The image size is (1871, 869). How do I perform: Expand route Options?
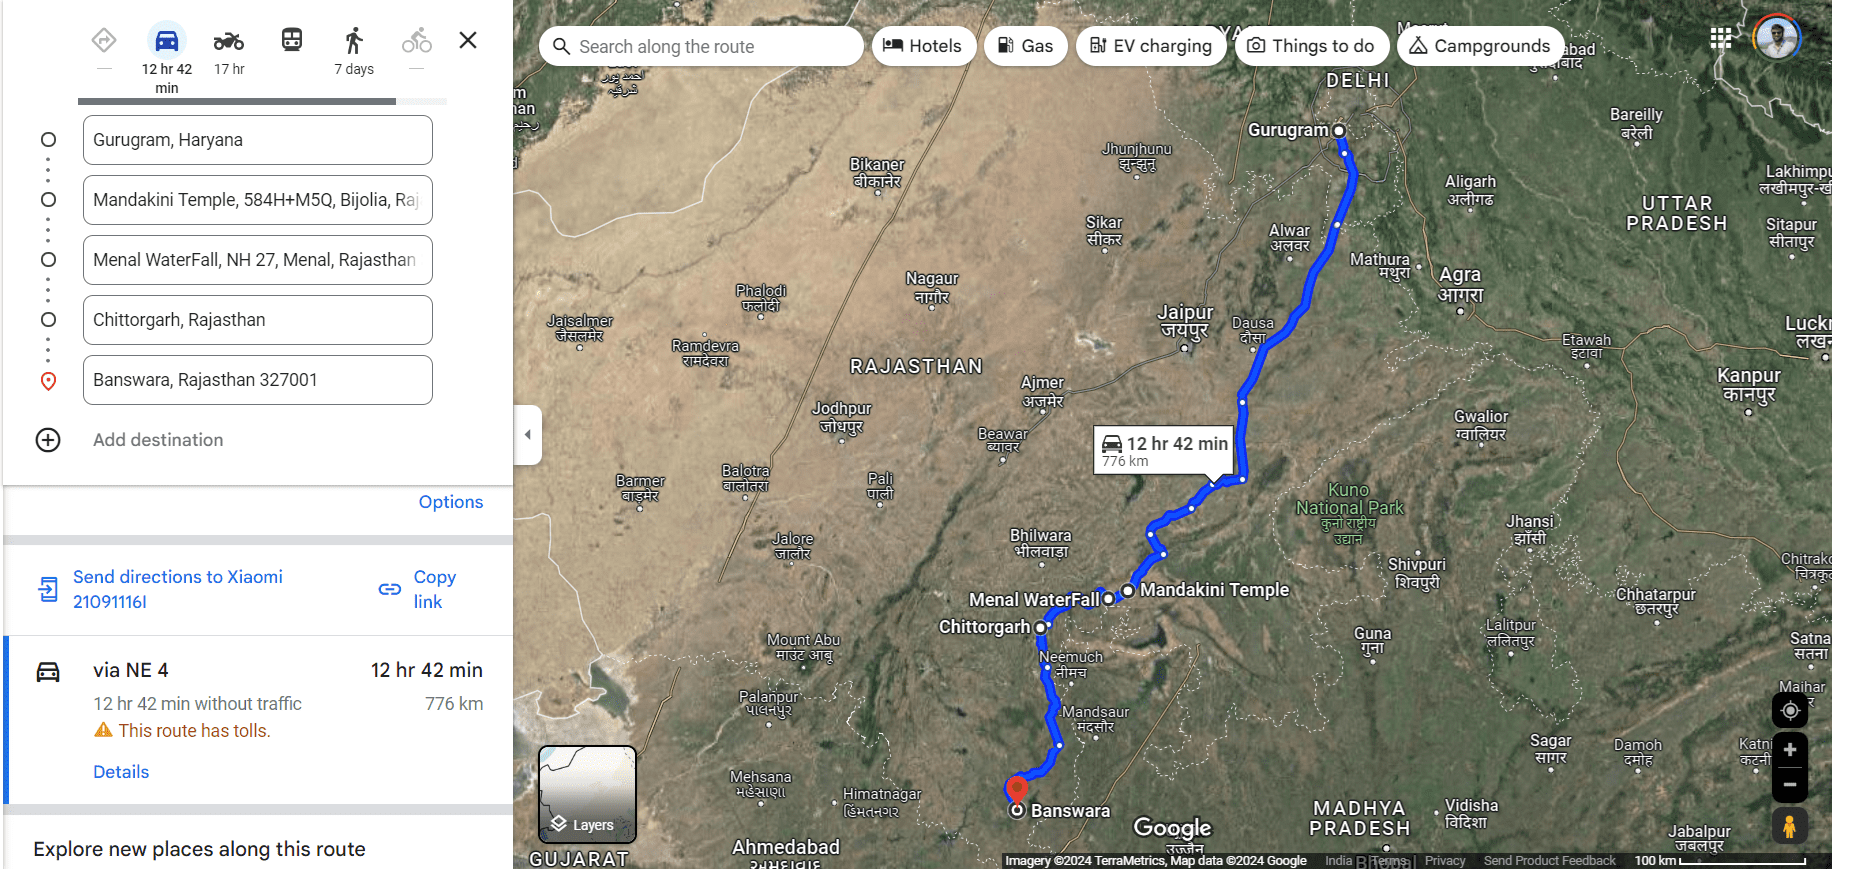pyautogui.click(x=451, y=502)
